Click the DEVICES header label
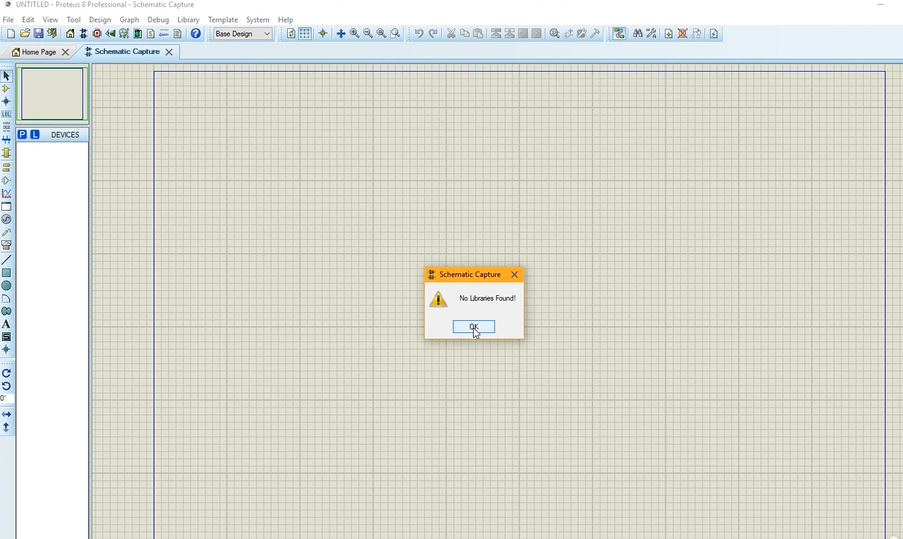Screen dimensions: 903x539 (x=65, y=135)
